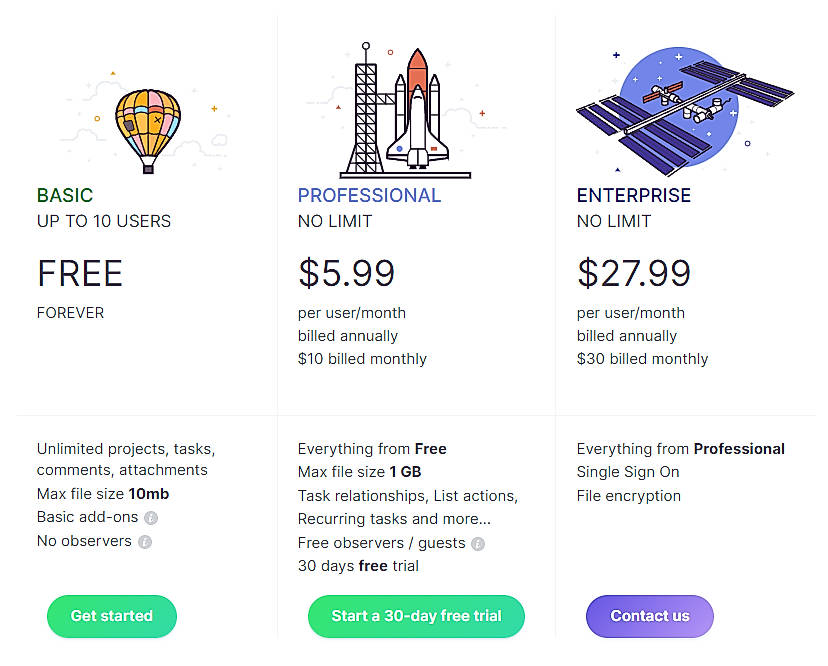
Task: Click the 30 days free trial text
Action: pos(357,565)
